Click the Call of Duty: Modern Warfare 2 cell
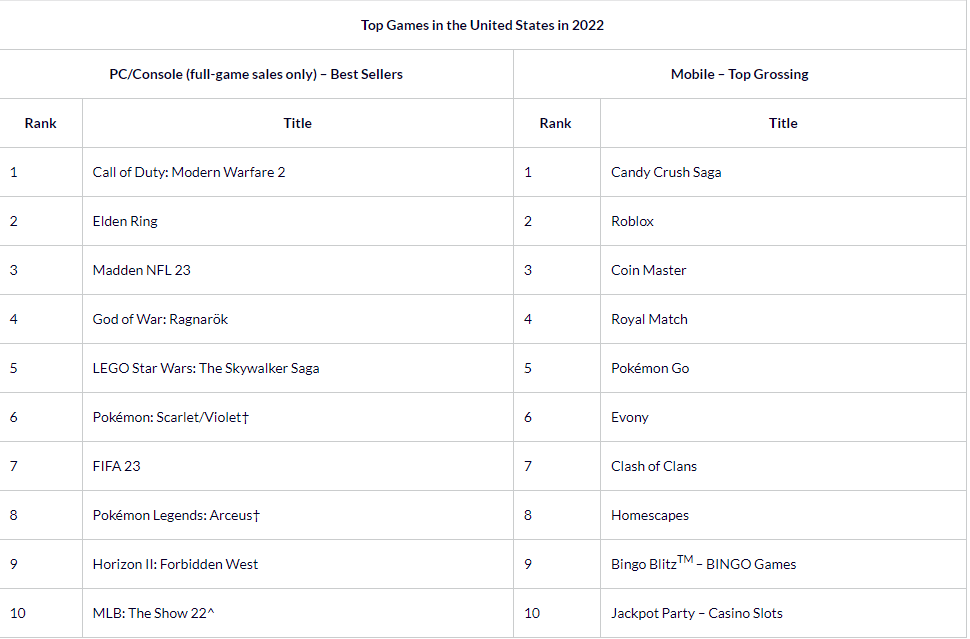This screenshot has width=970, height=639. coord(189,172)
